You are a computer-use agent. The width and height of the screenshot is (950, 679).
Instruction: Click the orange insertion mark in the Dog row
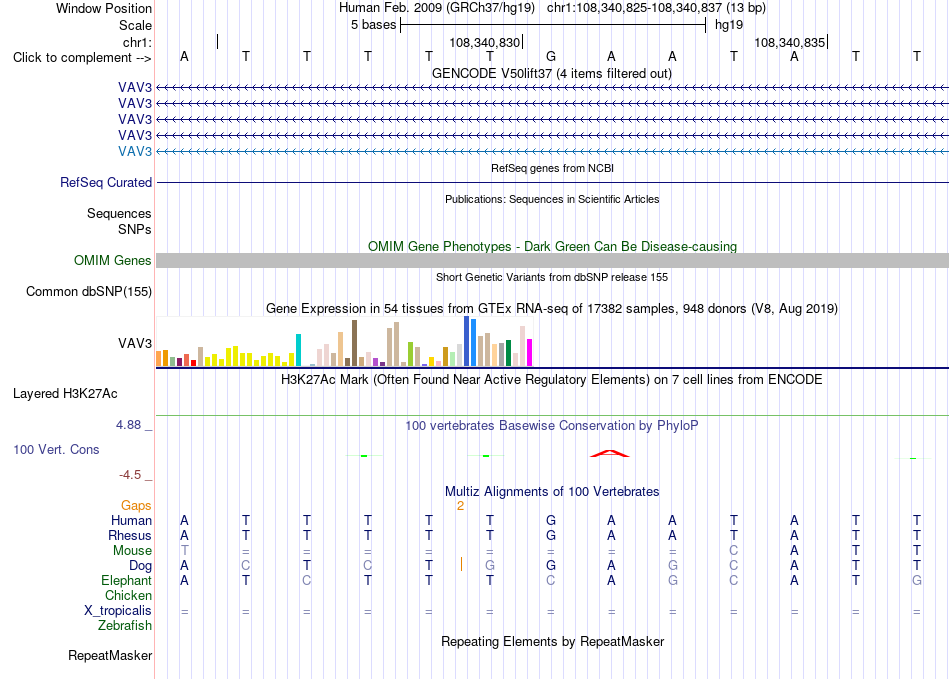click(461, 565)
